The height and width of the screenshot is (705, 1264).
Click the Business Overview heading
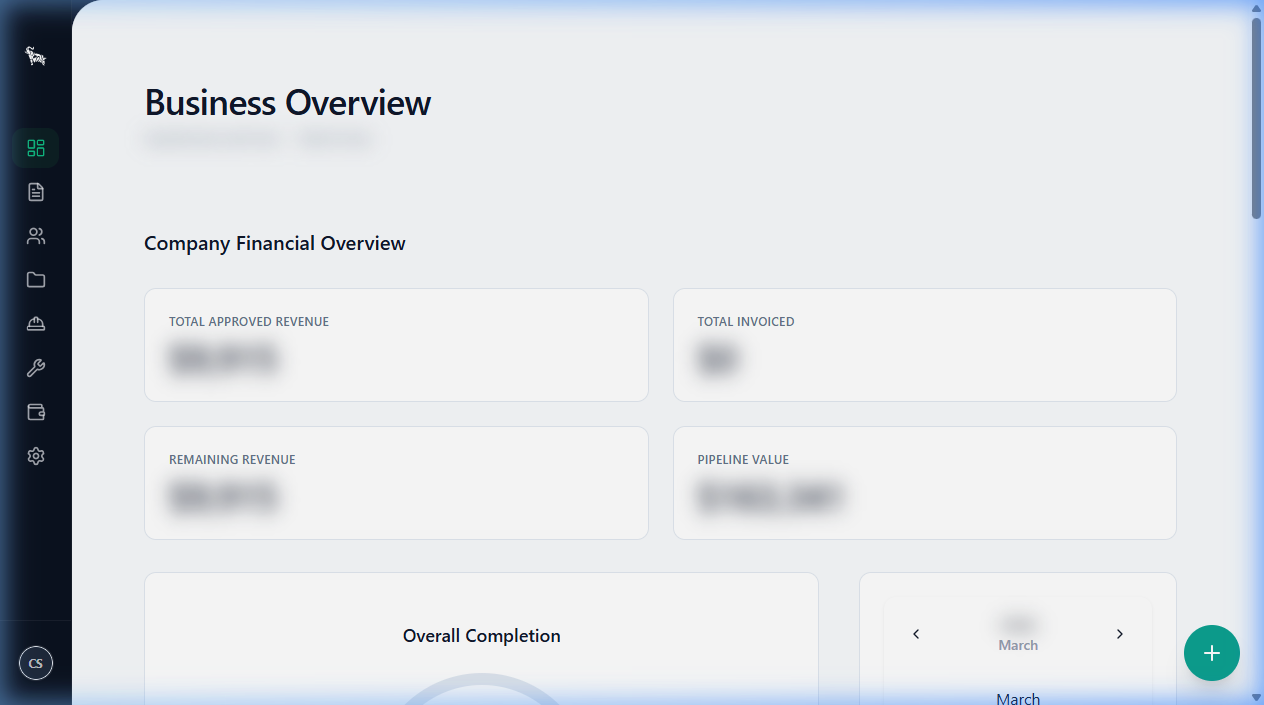(287, 102)
